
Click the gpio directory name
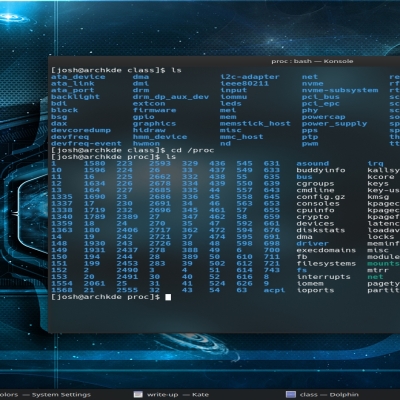tap(144, 117)
